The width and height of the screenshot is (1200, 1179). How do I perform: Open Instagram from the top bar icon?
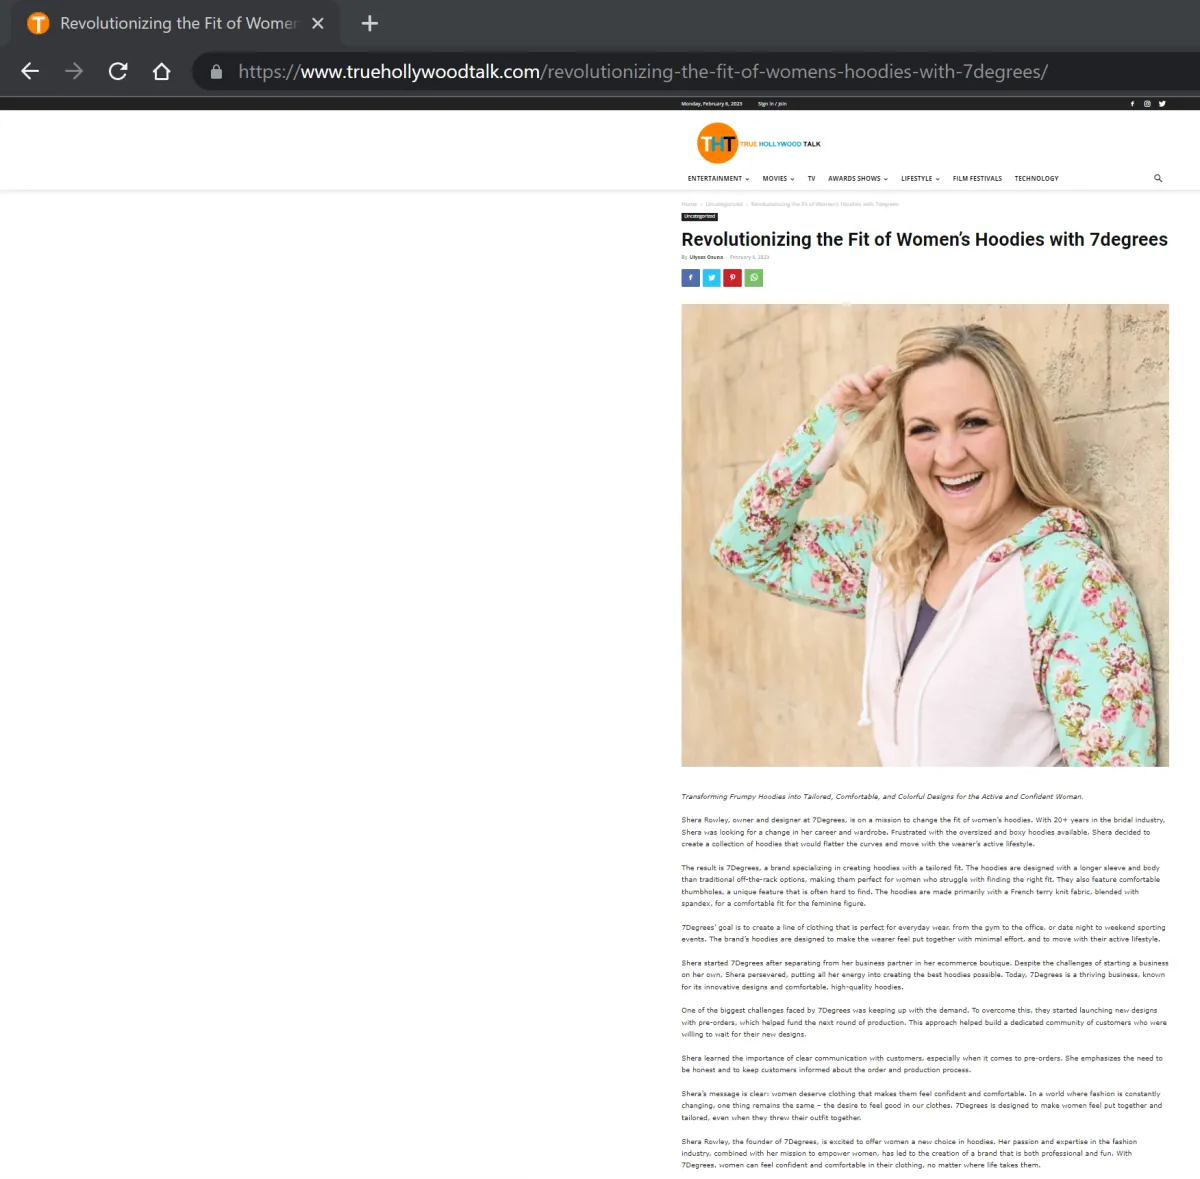pos(1147,104)
